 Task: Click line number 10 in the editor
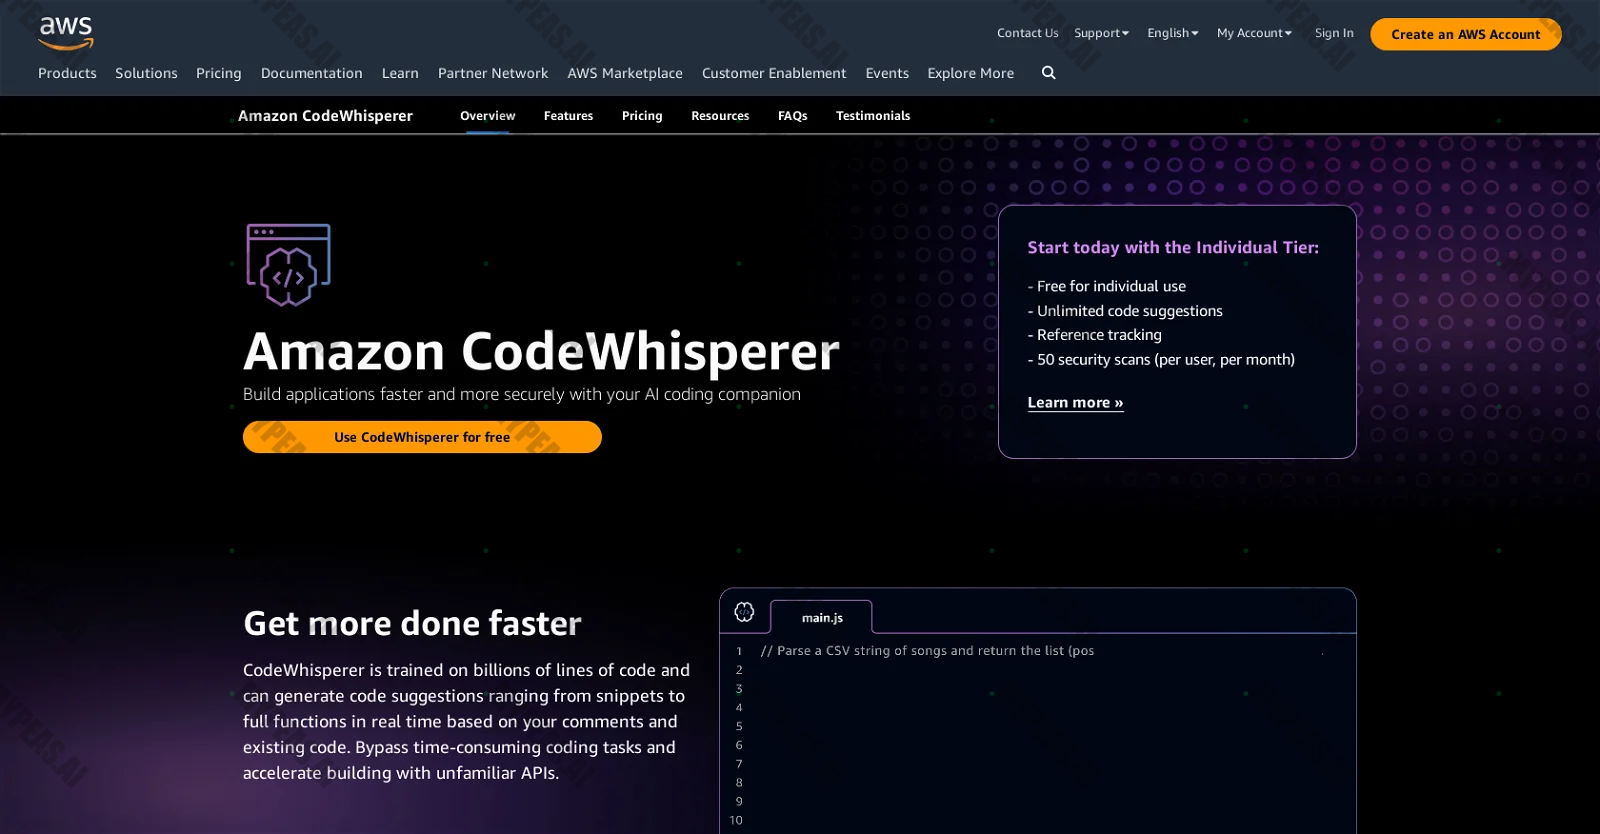click(736, 820)
